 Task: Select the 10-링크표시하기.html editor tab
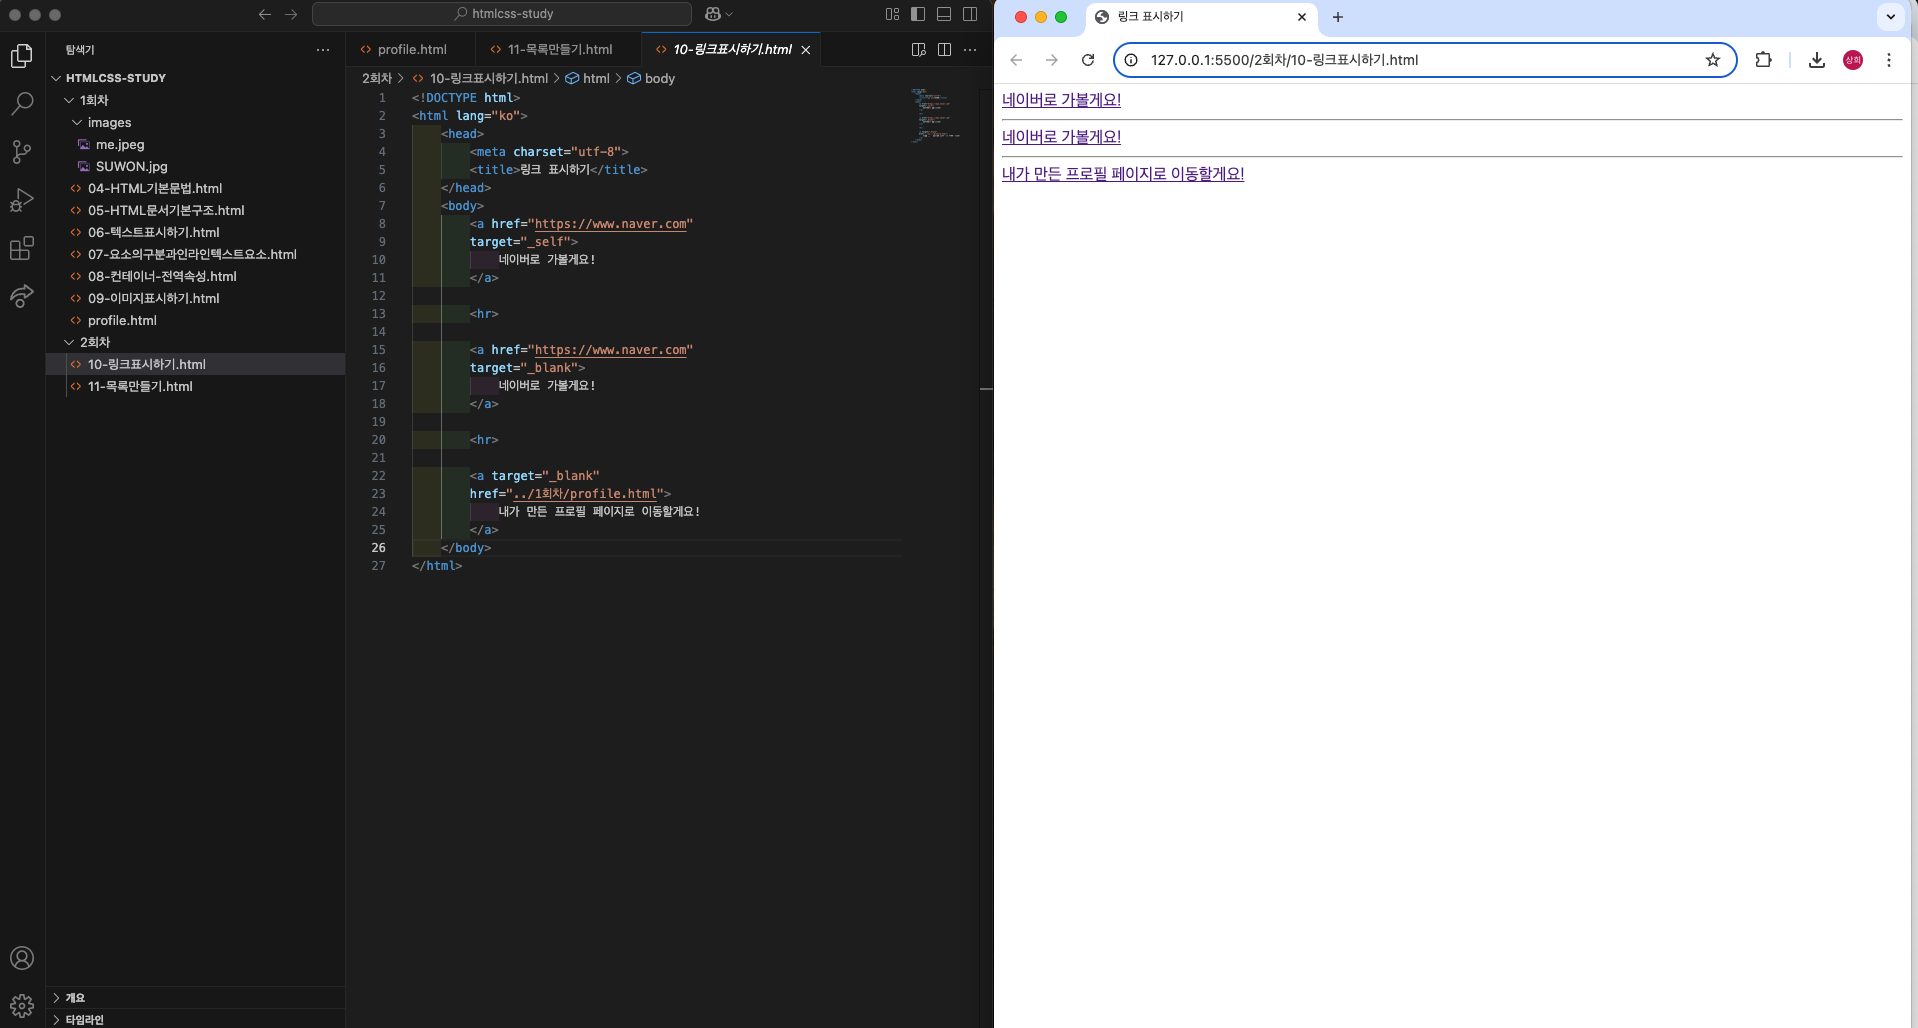(x=732, y=49)
